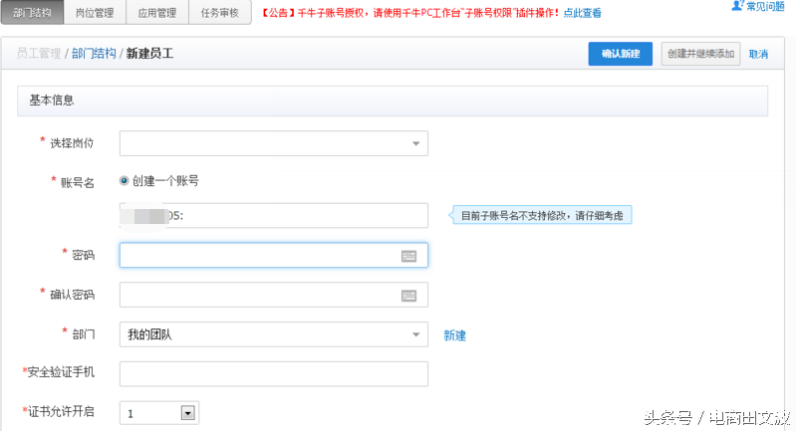Screen dimensions: 800x432
Task: Click 新建 link next to department
Action: click(x=455, y=335)
